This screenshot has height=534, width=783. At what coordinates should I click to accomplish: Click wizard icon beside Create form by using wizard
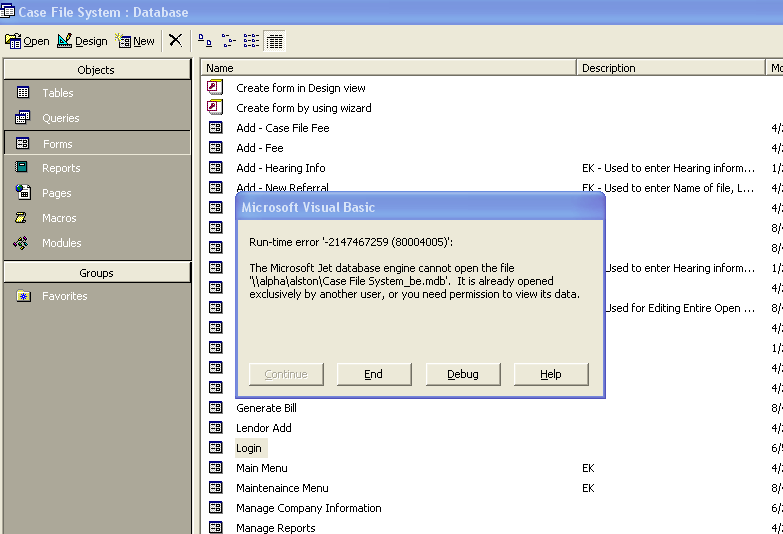coord(215,107)
